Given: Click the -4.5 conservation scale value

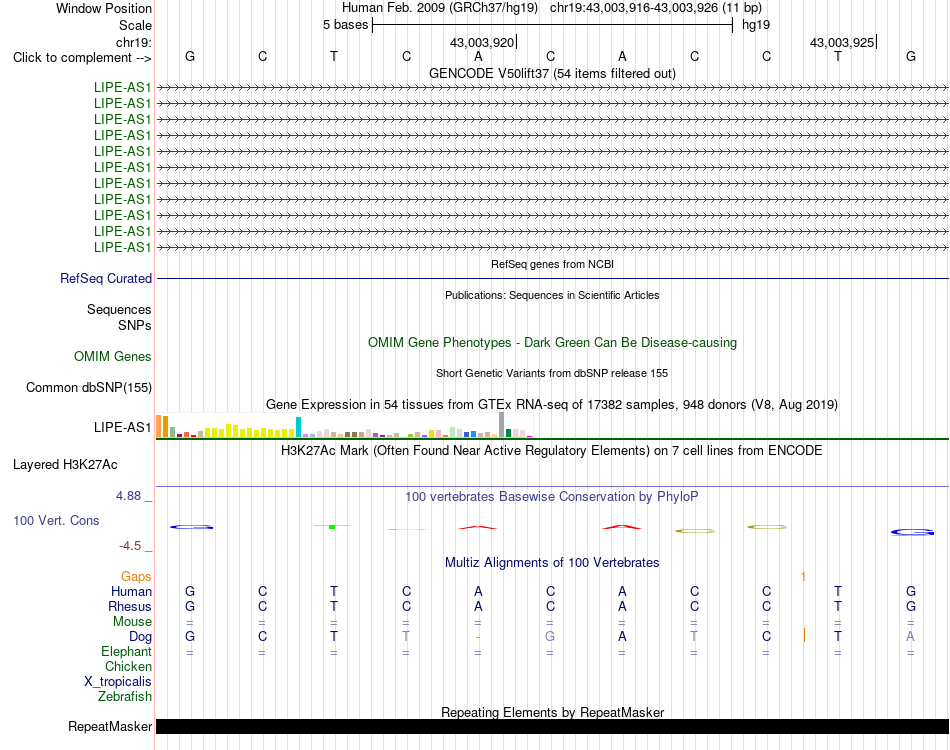Looking at the screenshot, I should pos(130,546).
